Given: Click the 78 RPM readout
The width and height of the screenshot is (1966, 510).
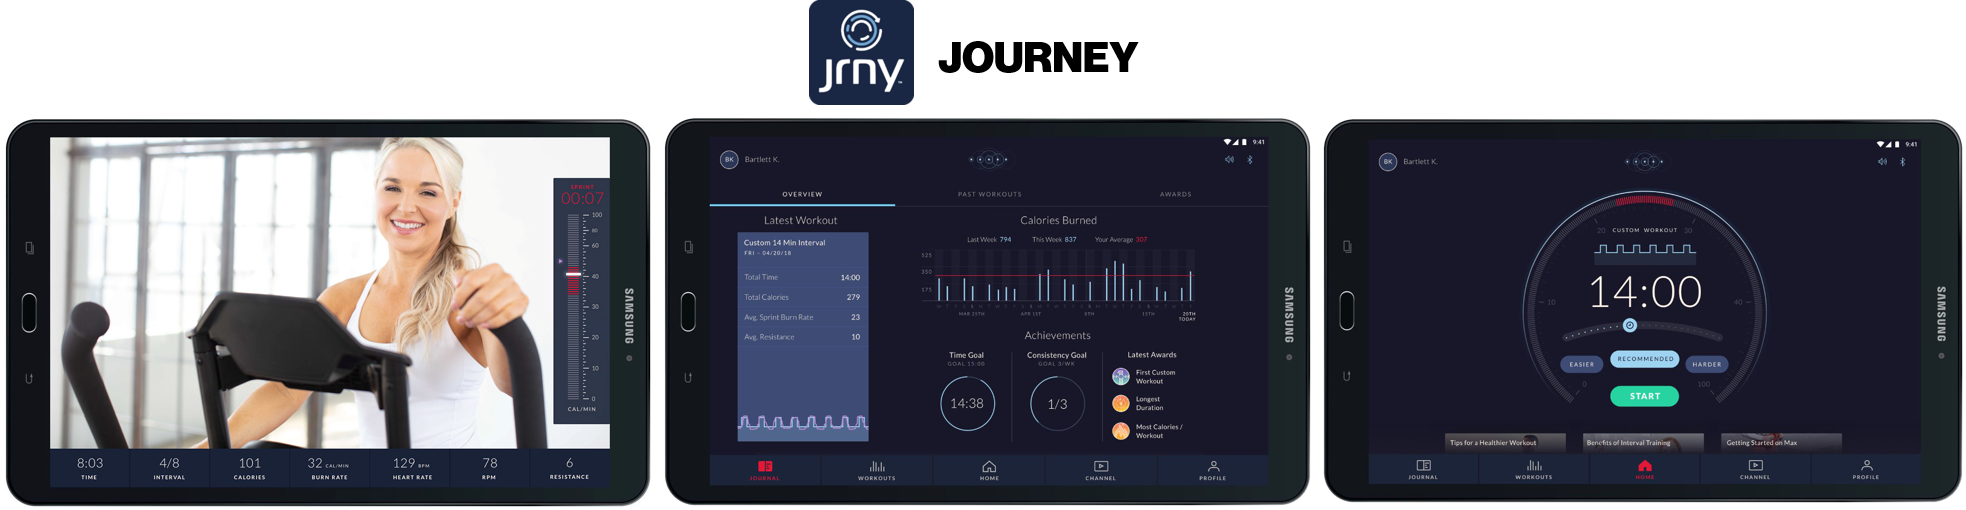Looking at the screenshot, I should (489, 468).
